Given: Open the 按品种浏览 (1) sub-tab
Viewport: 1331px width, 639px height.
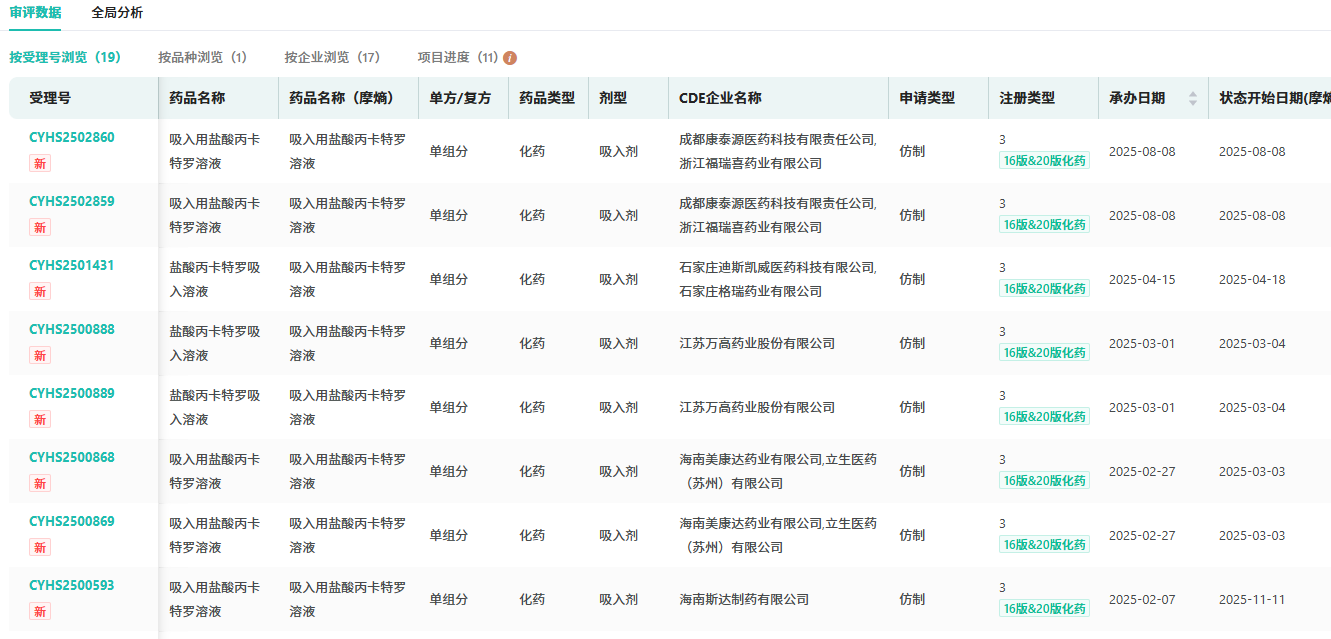Looking at the screenshot, I should [x=202, y=58].
